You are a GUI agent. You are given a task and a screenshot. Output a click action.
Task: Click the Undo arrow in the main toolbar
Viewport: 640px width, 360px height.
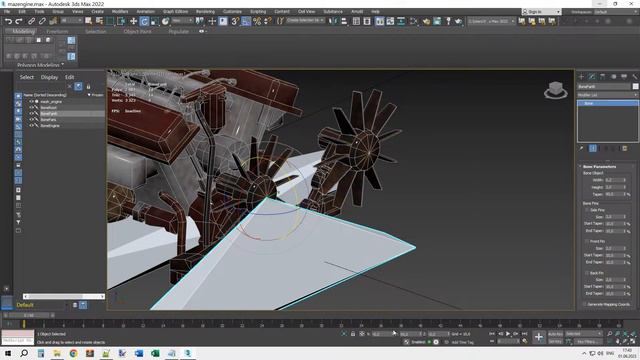pyautogui.click(x=8, y=21)
